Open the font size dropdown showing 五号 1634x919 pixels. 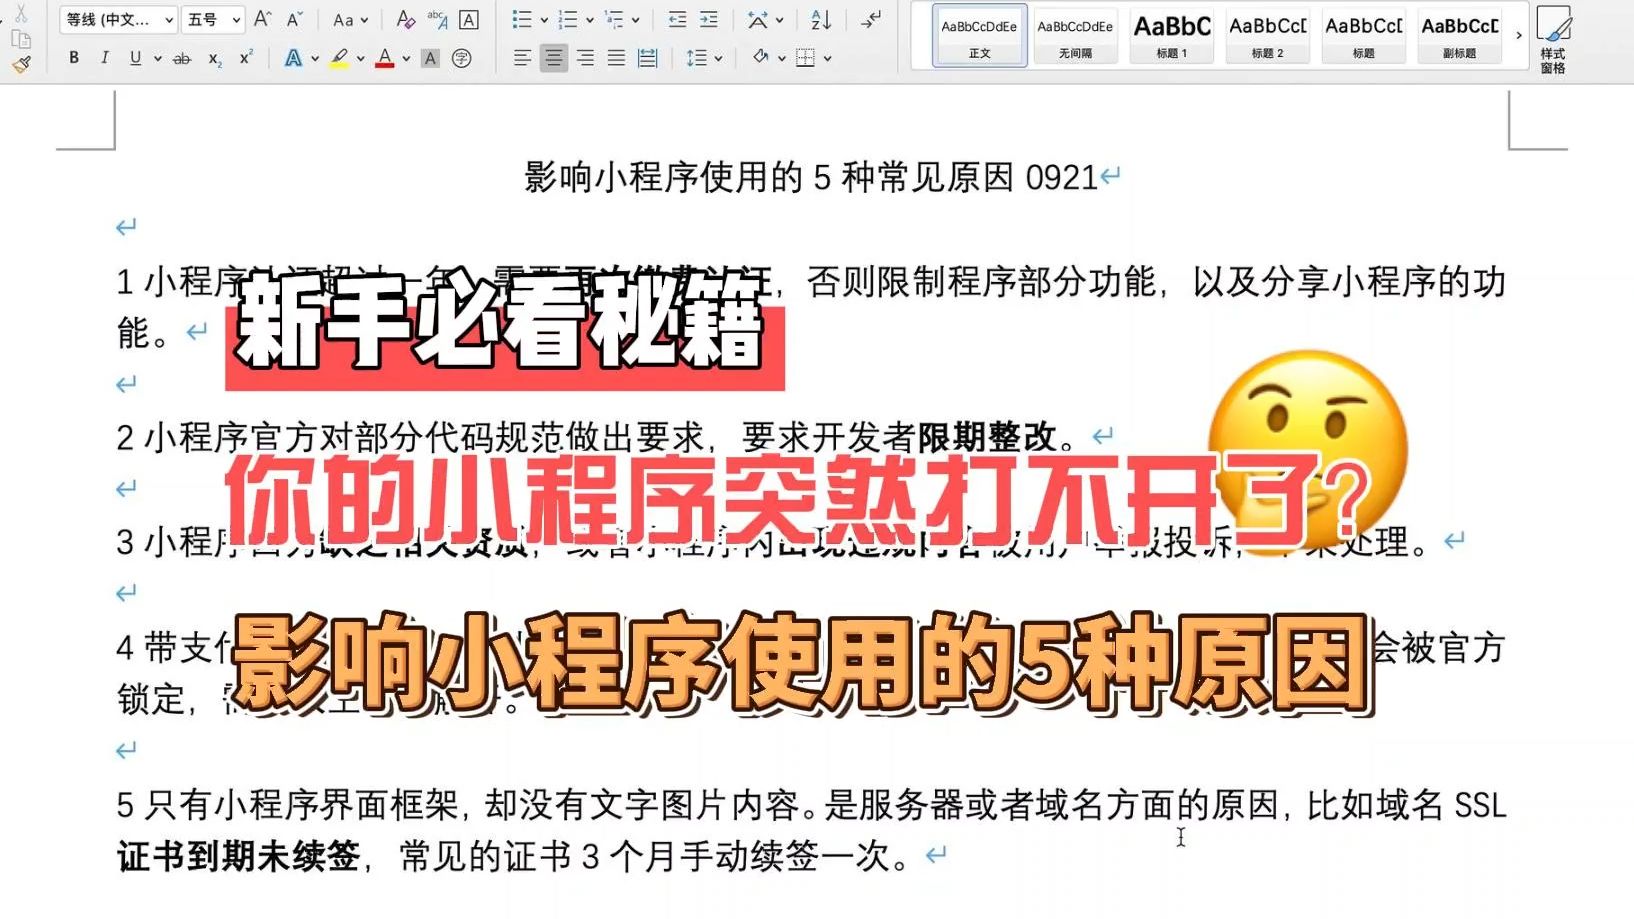coord(214,19)
